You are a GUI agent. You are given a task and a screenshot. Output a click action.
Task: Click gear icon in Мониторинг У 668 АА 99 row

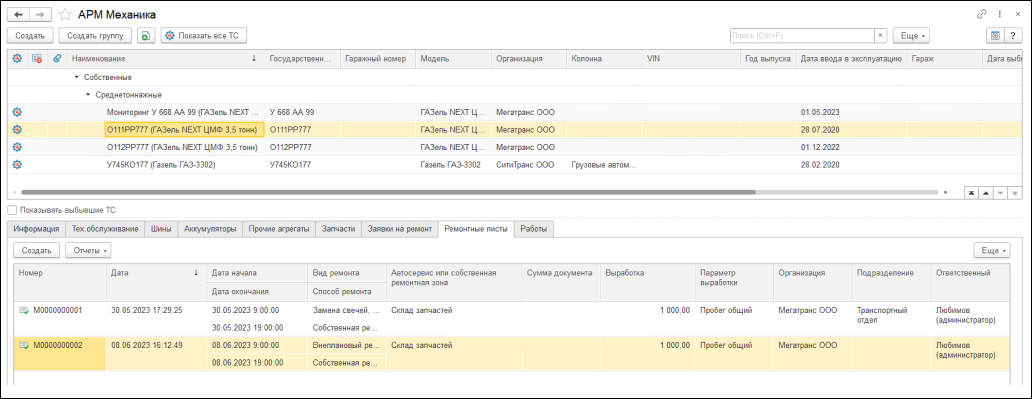click(17, 112)
